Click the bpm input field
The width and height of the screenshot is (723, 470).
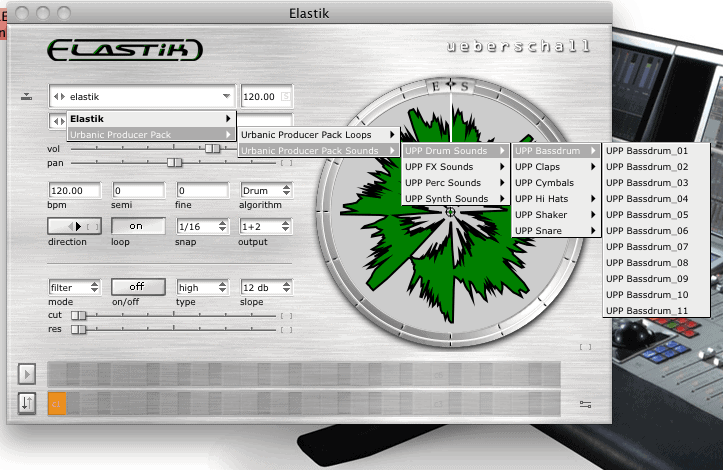(x=74, y=190)
